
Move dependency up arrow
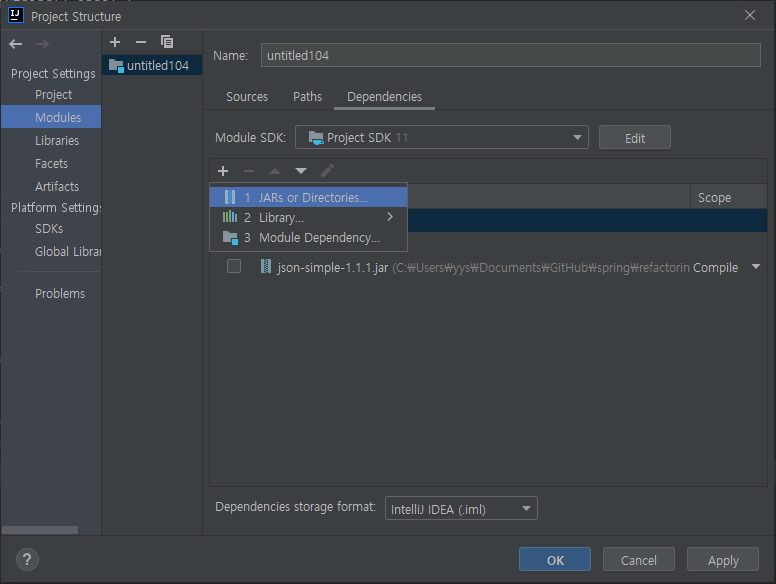pos(275,171)
